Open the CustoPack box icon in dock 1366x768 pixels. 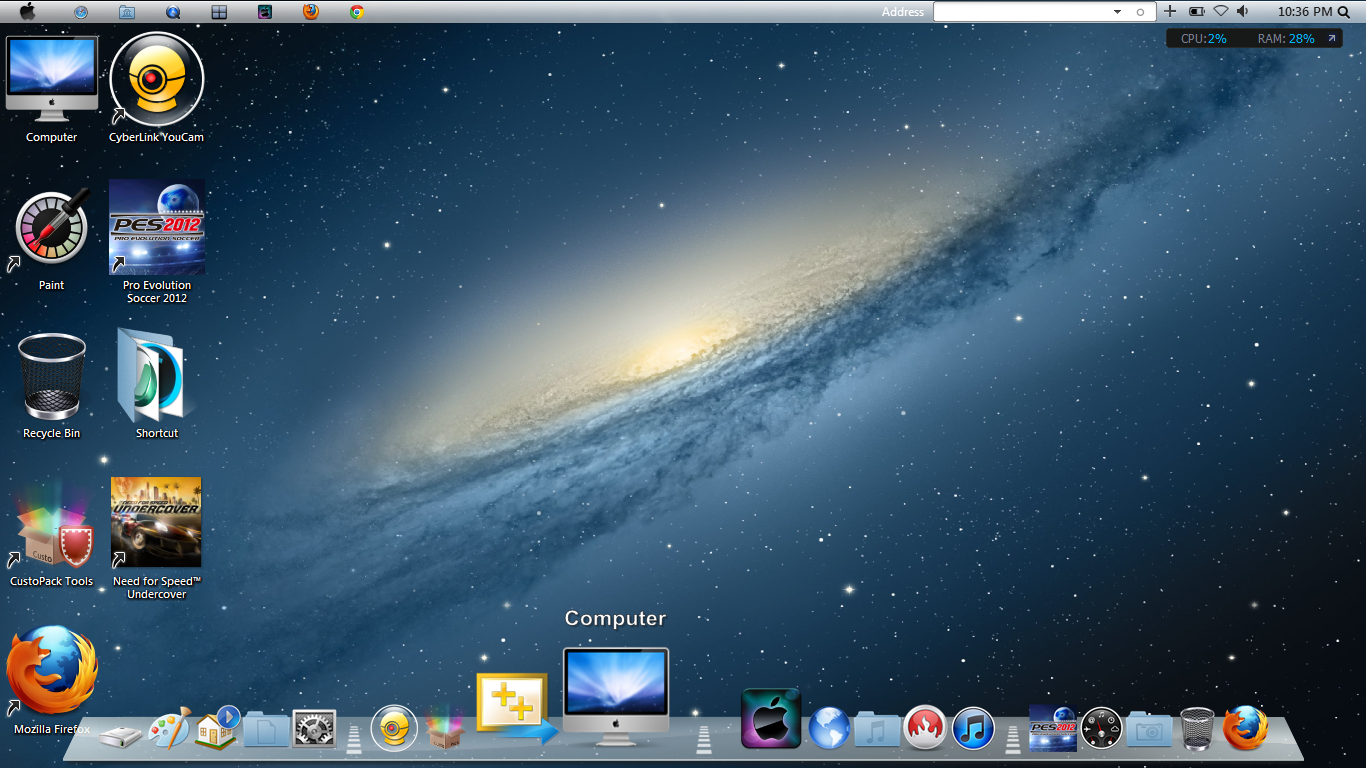[x=443, y=729]
